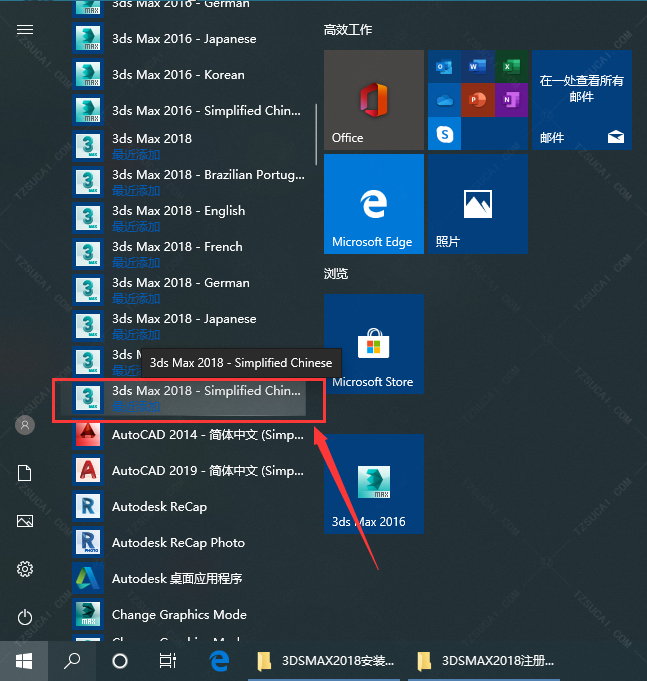Open Edge icon on taskbar

coord(219,661)
